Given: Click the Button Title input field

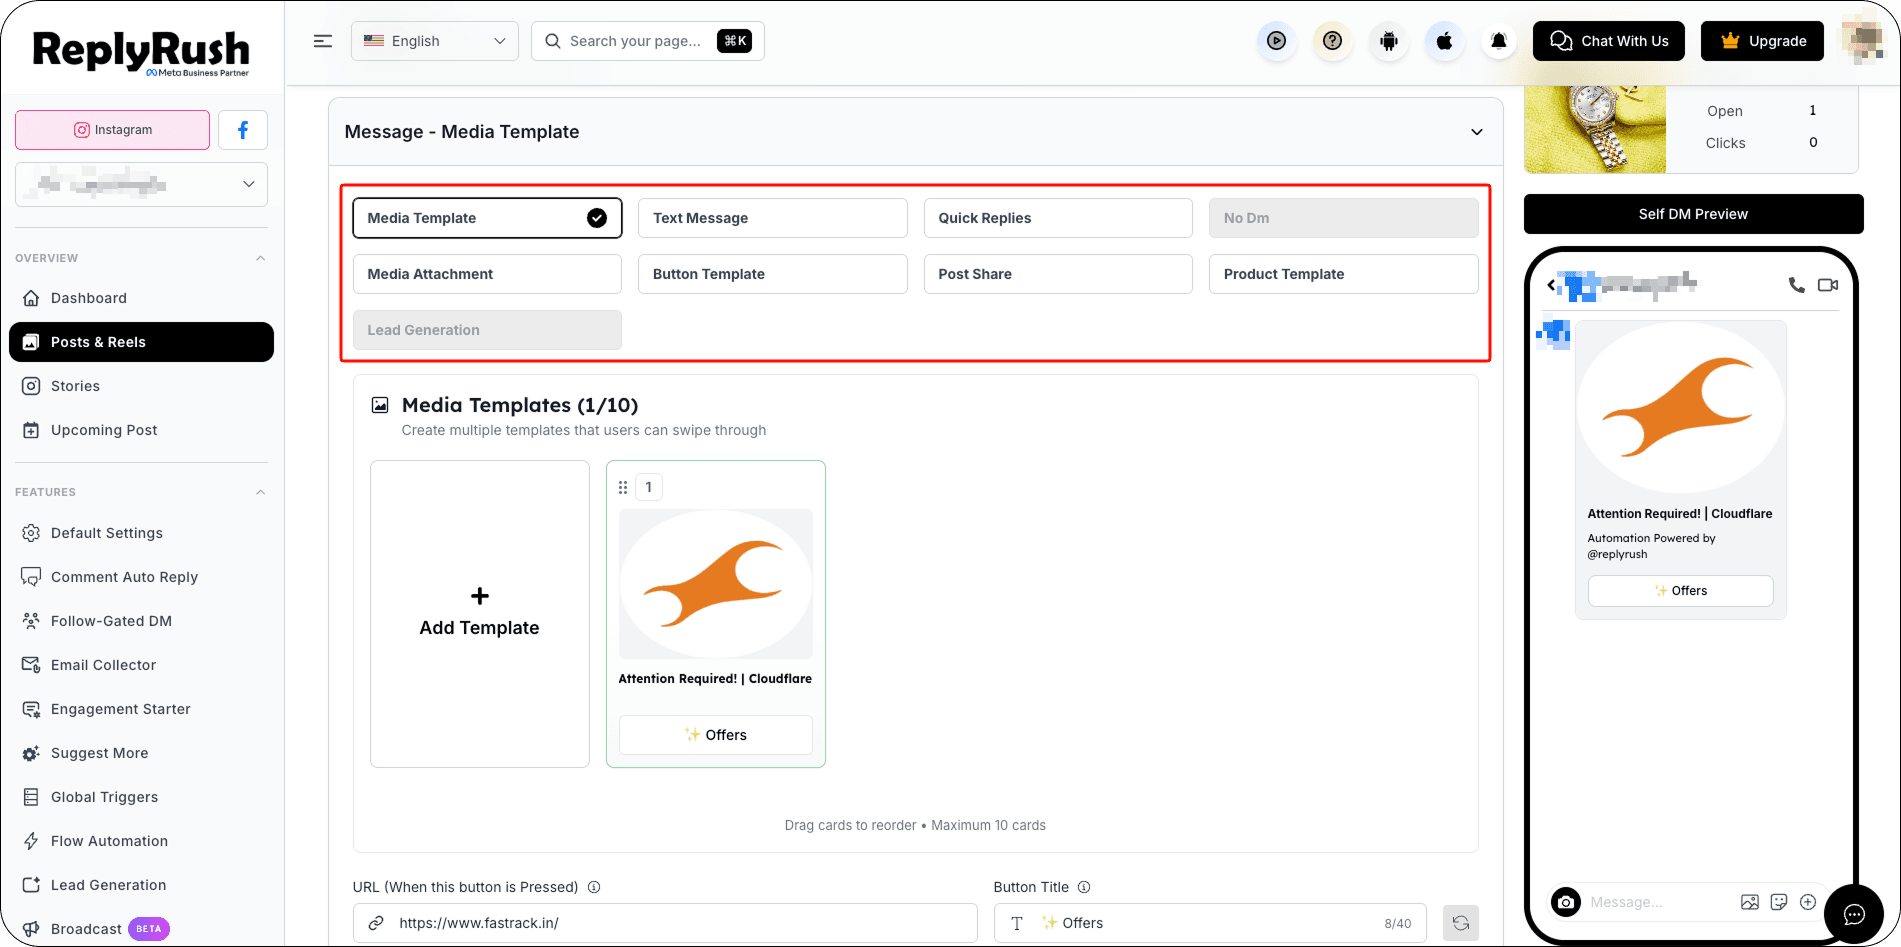Looking at the screenshot, I should coord(1210,923).
